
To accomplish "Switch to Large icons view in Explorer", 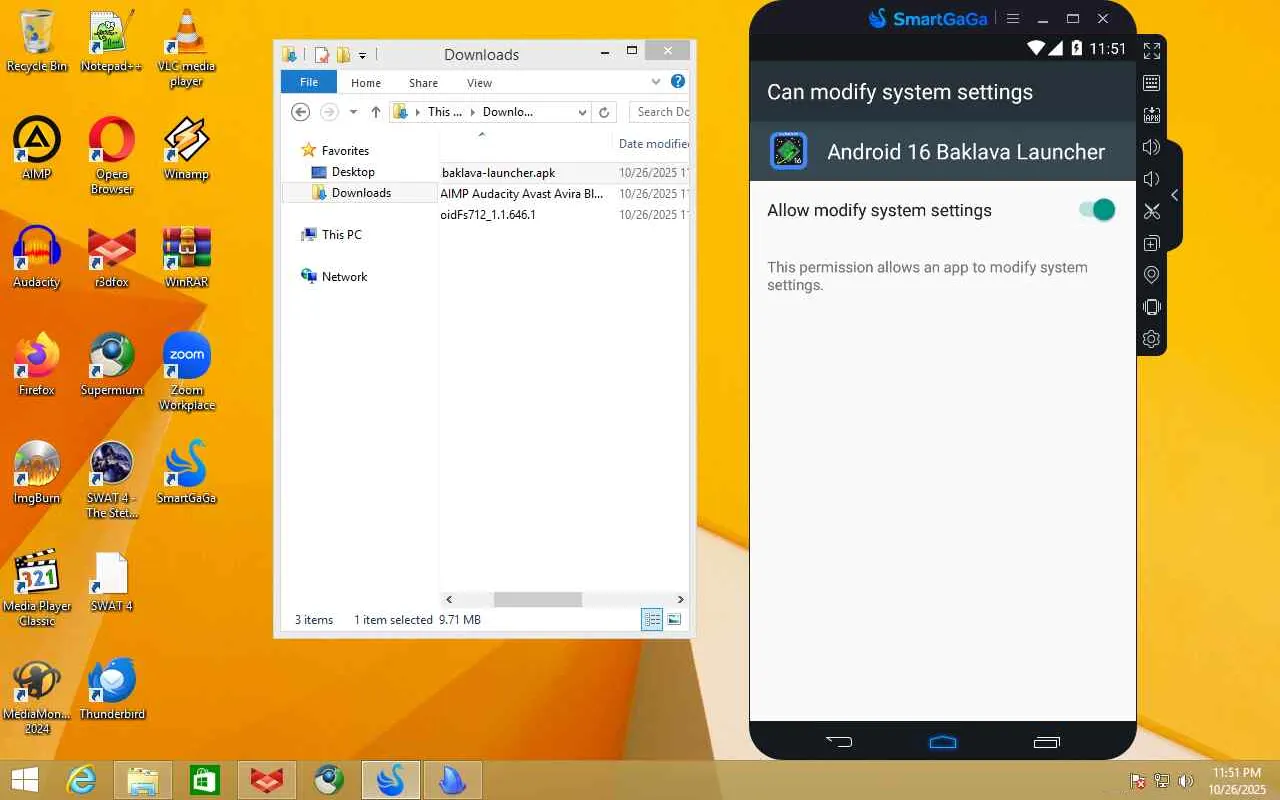I will tap(674, 620).
